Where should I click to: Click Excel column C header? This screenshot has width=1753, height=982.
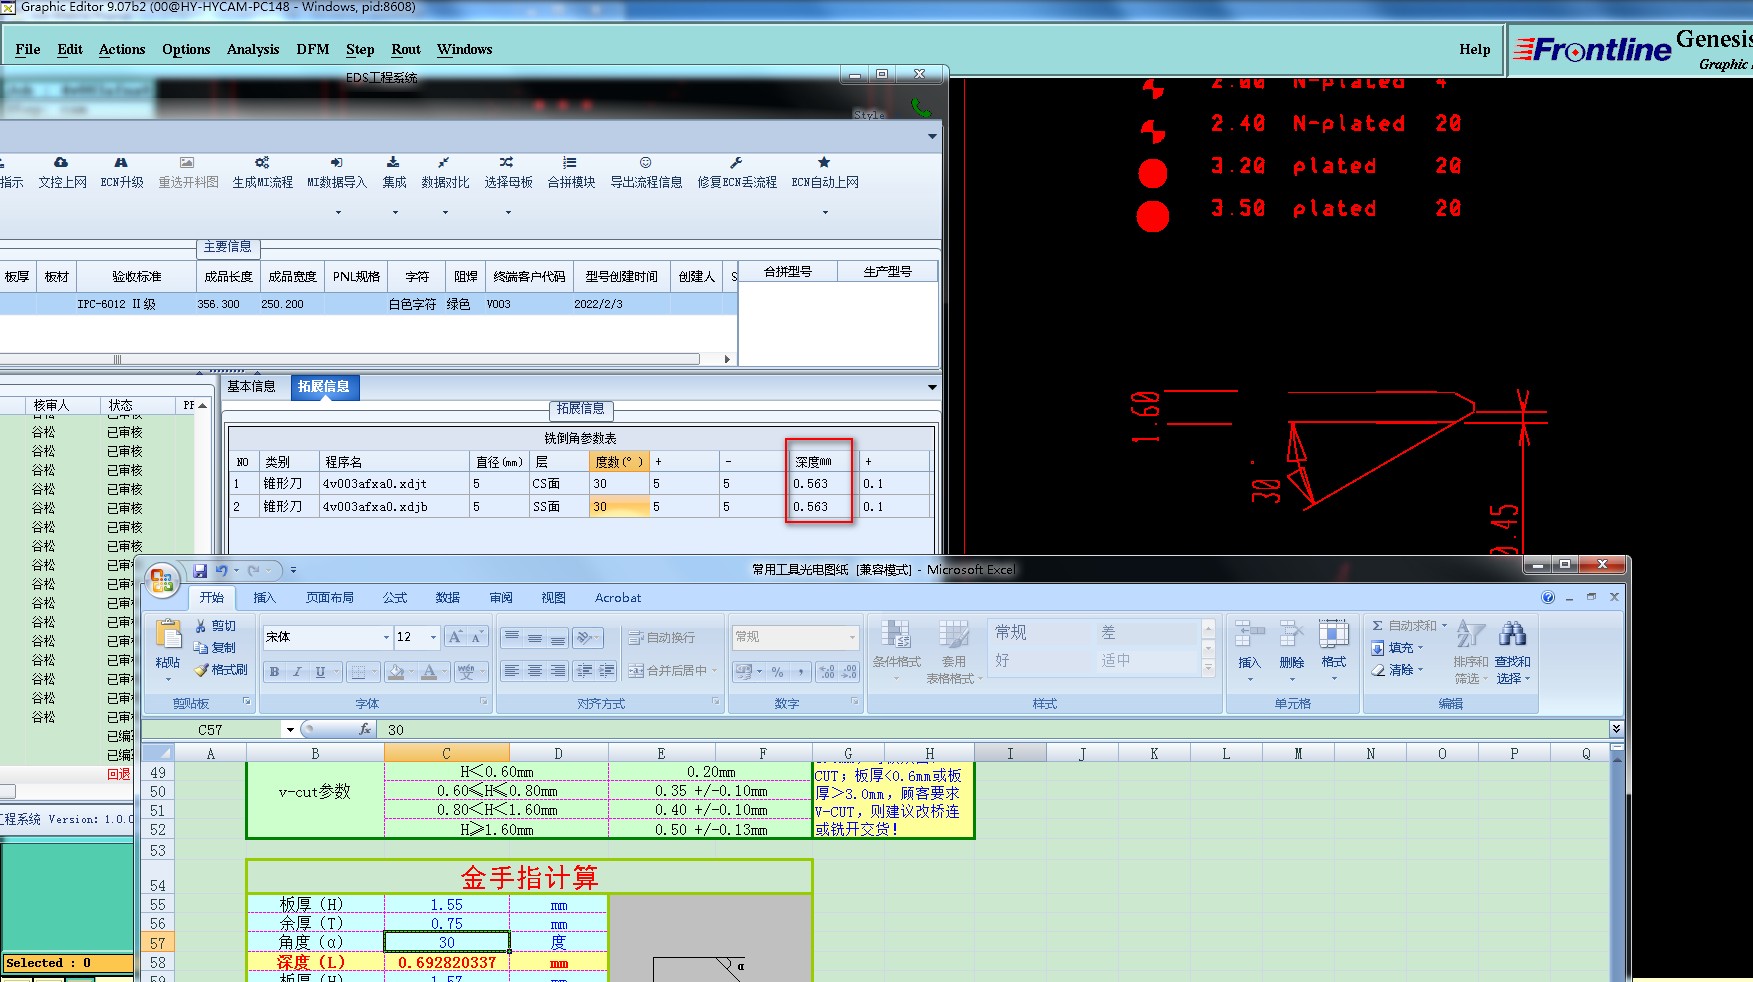click(446, 754)
